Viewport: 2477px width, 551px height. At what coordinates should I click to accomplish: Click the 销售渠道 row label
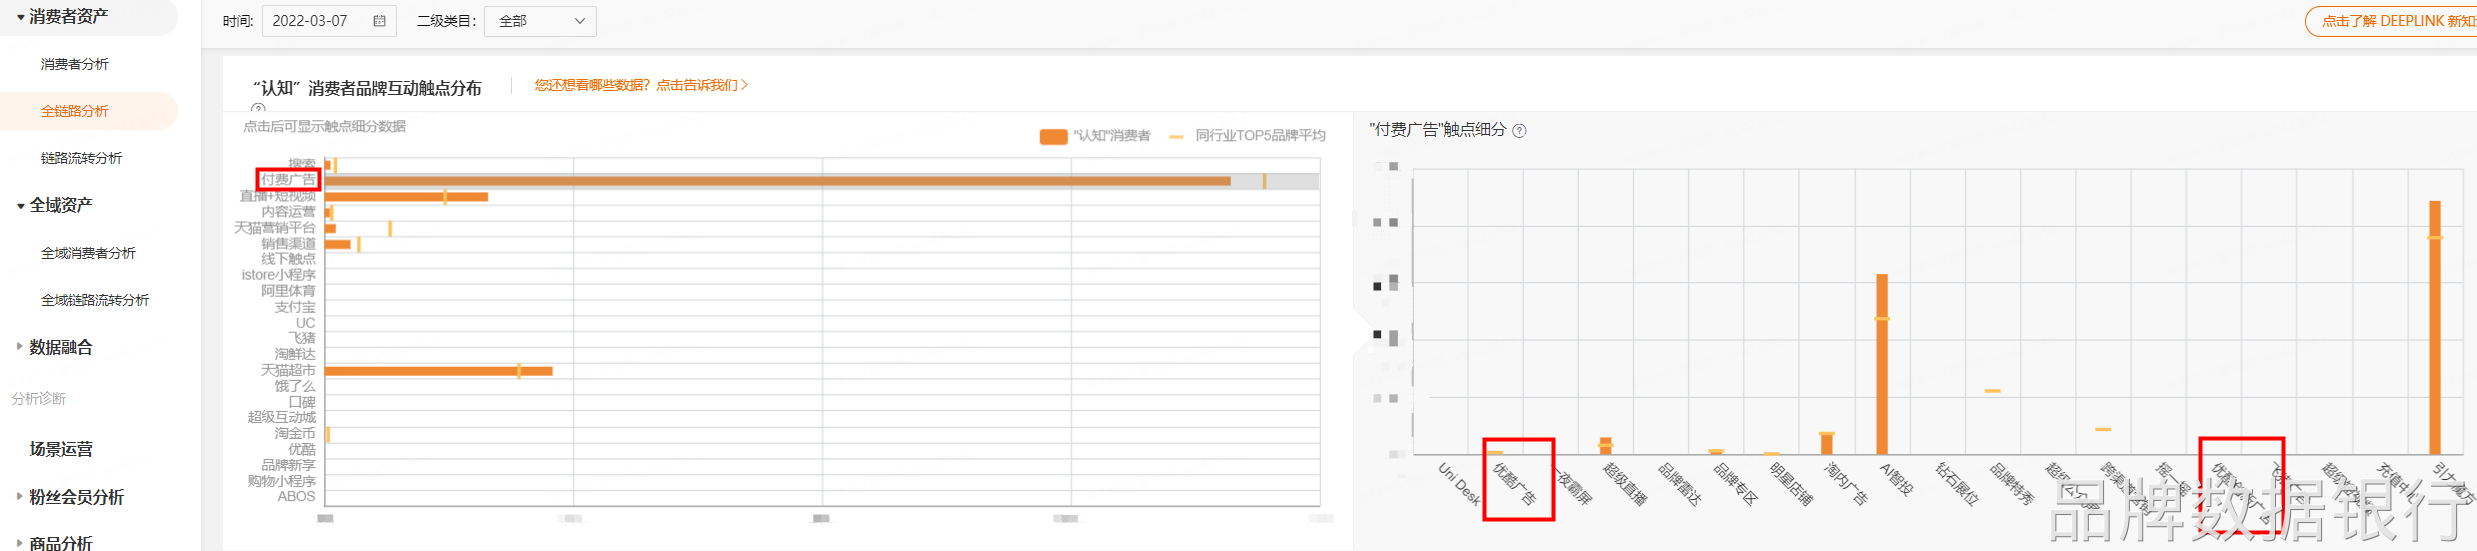tap(288, 244)
